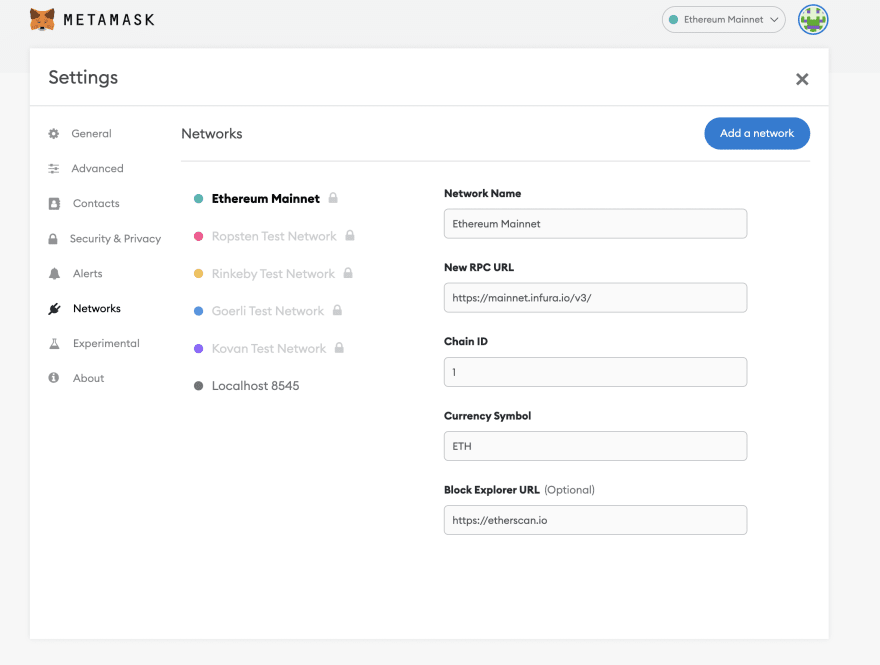Close the Settings panel
Image resolution: width=880 pixels, height=665 pixels.
click(802, 79)
